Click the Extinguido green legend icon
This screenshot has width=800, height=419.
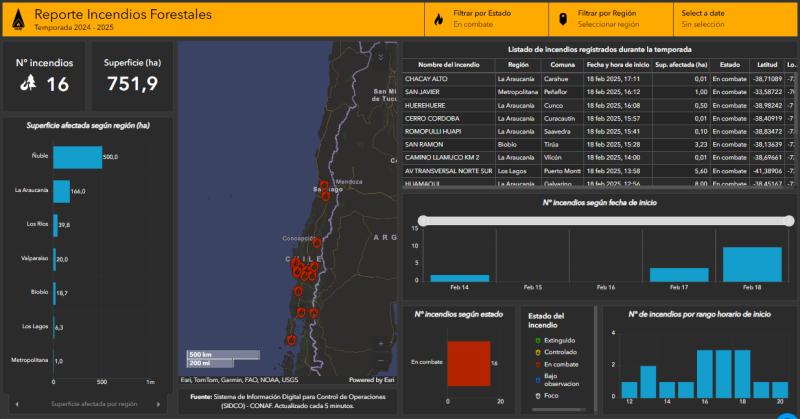coord(538,340)
